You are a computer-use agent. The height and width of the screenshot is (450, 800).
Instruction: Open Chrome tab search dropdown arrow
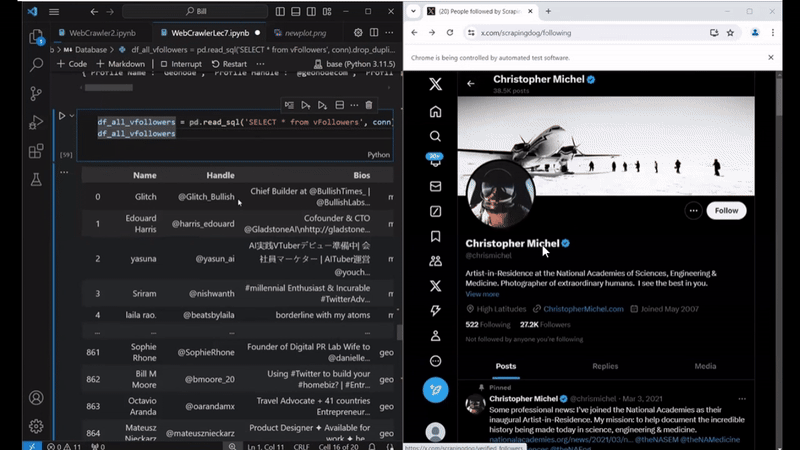coord(413,11)
